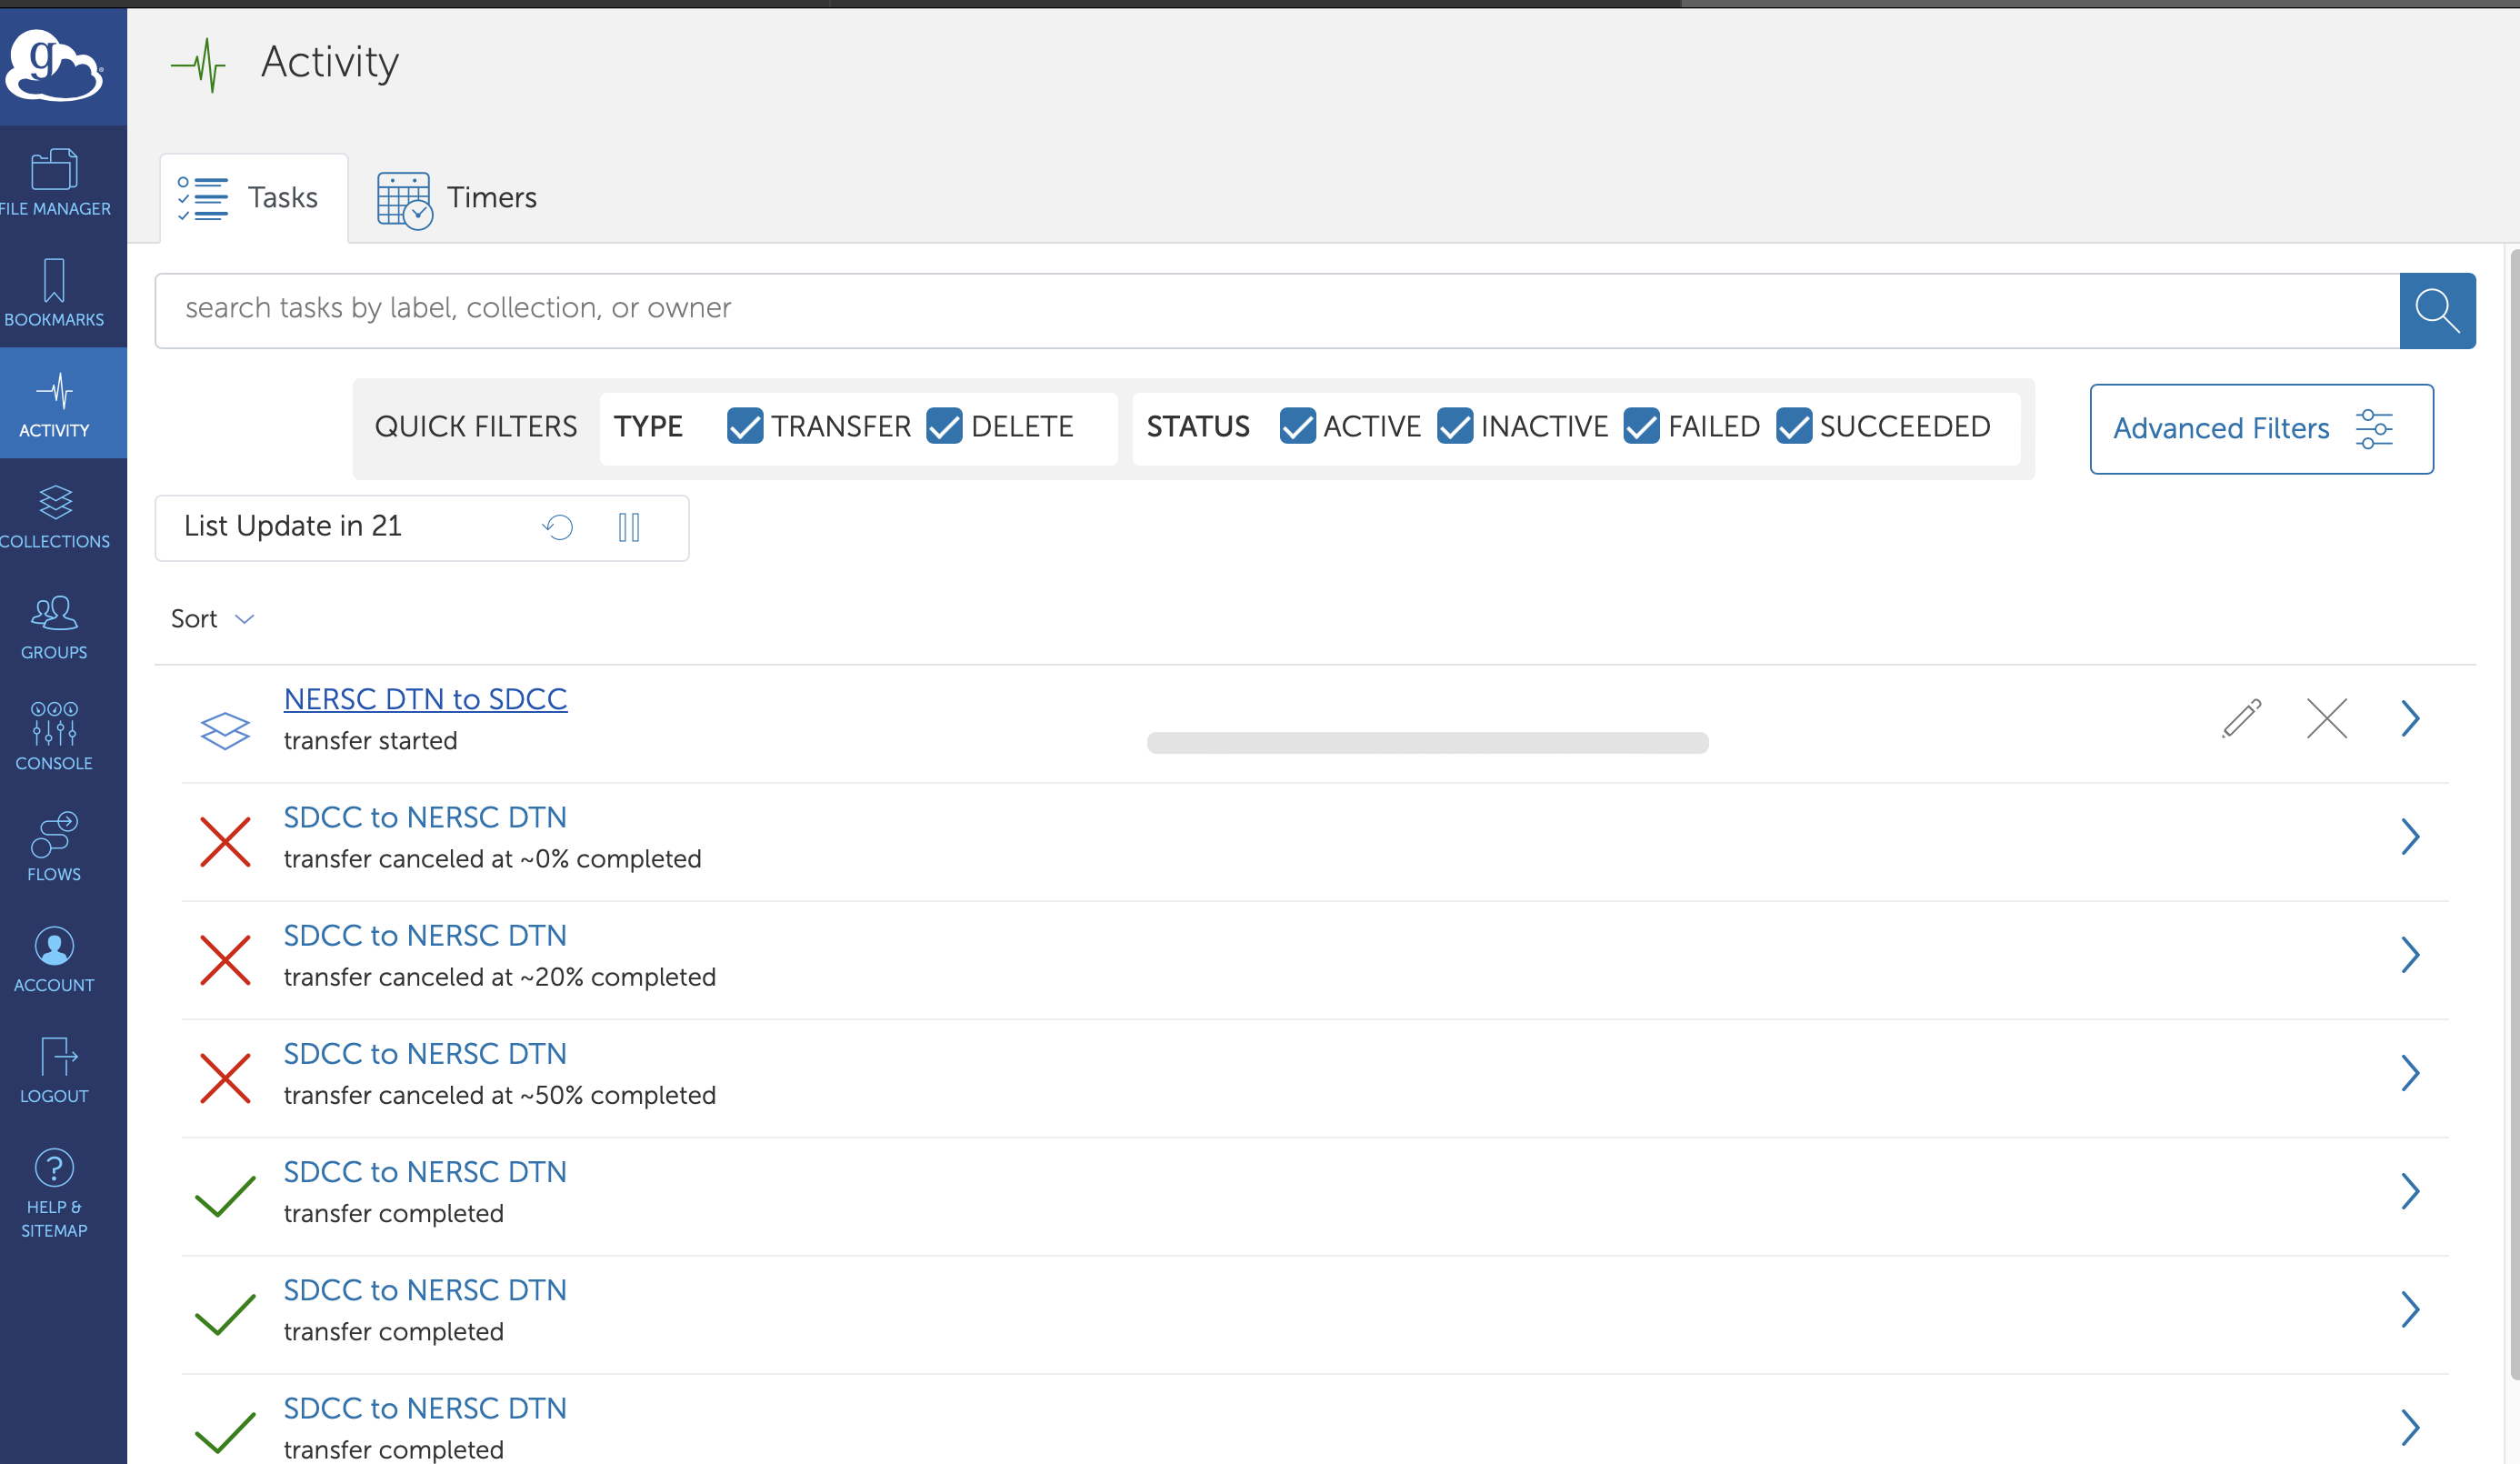The height and width of the screenshot is (1464, 2520).
Task: Toggle the SUCCEEDED status filter
Action: (x=1794, y=426)
